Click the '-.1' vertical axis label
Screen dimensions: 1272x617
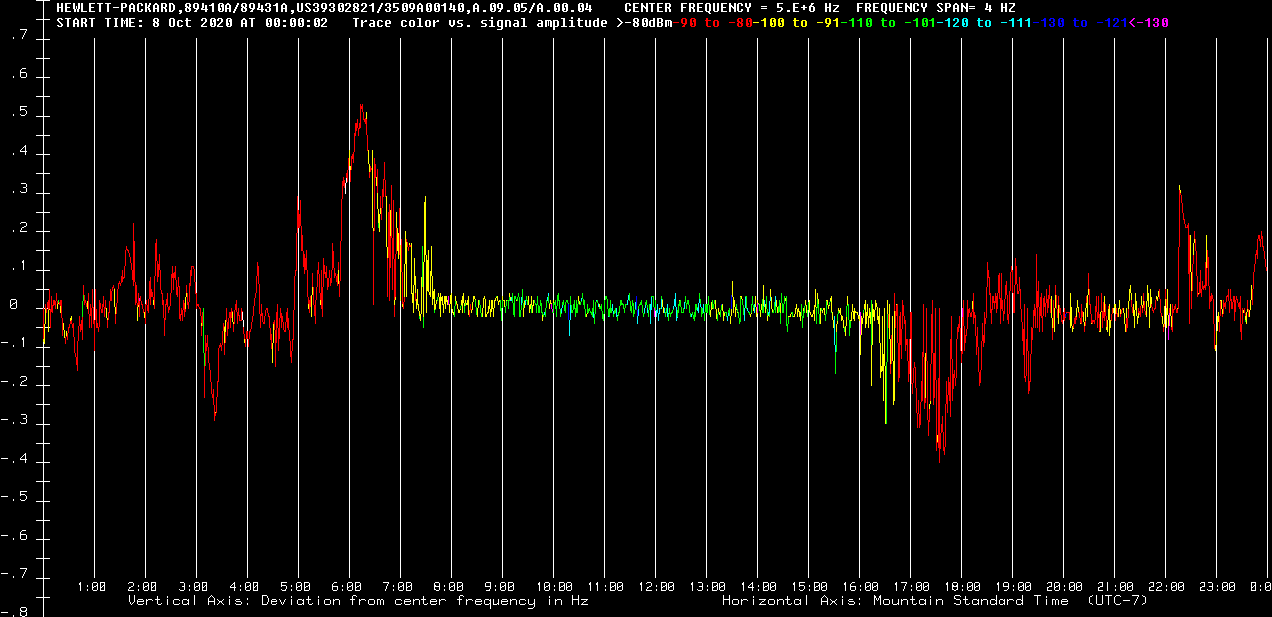pos(14,345)
